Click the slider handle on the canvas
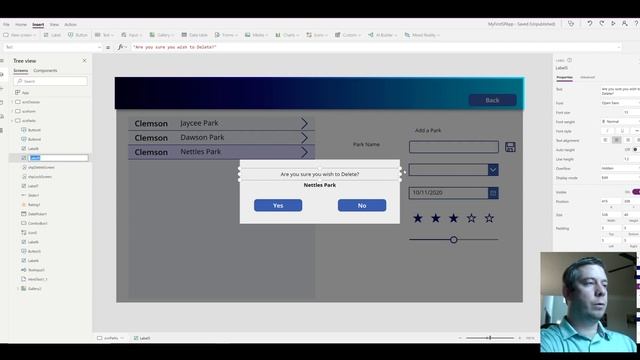Screen dimensions: 640x360 click(x=453, y=240)
